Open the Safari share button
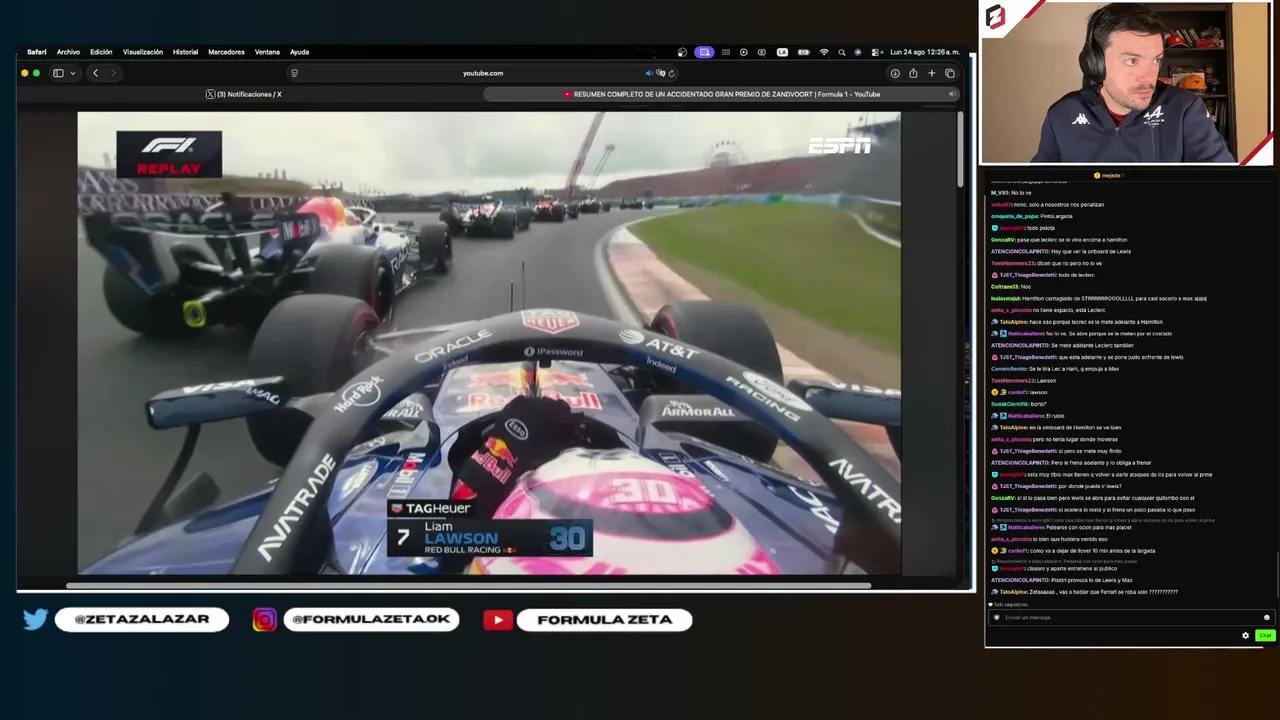The image size is (1280, 720). (913, 73)
